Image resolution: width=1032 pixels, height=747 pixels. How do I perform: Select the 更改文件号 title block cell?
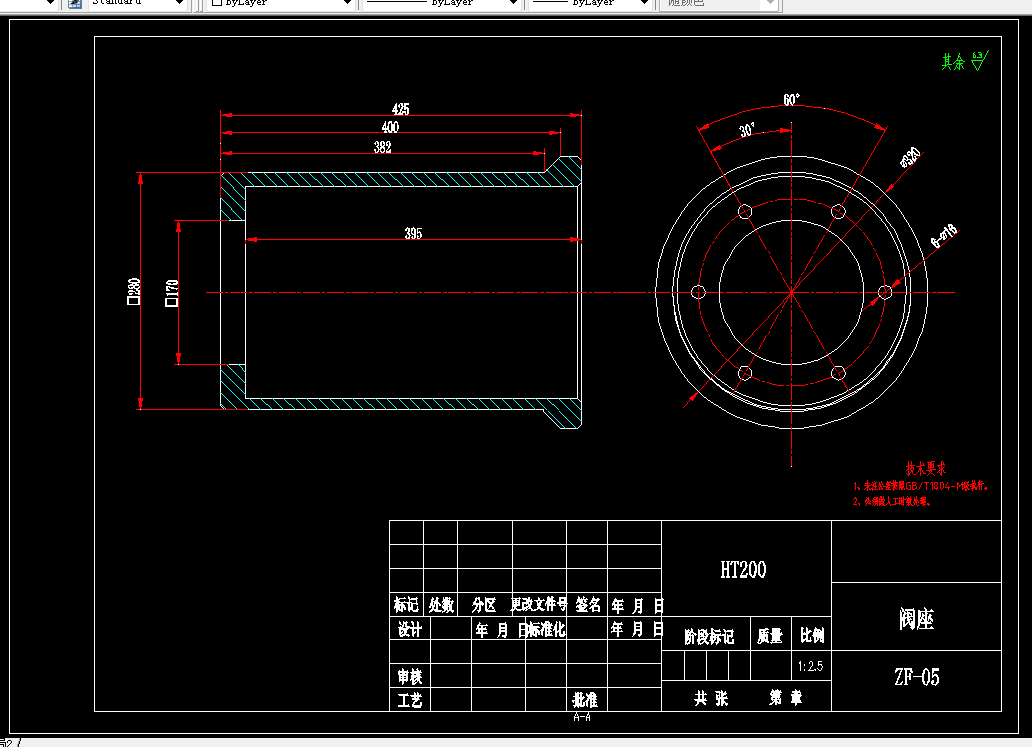click(x=539, y=604)
